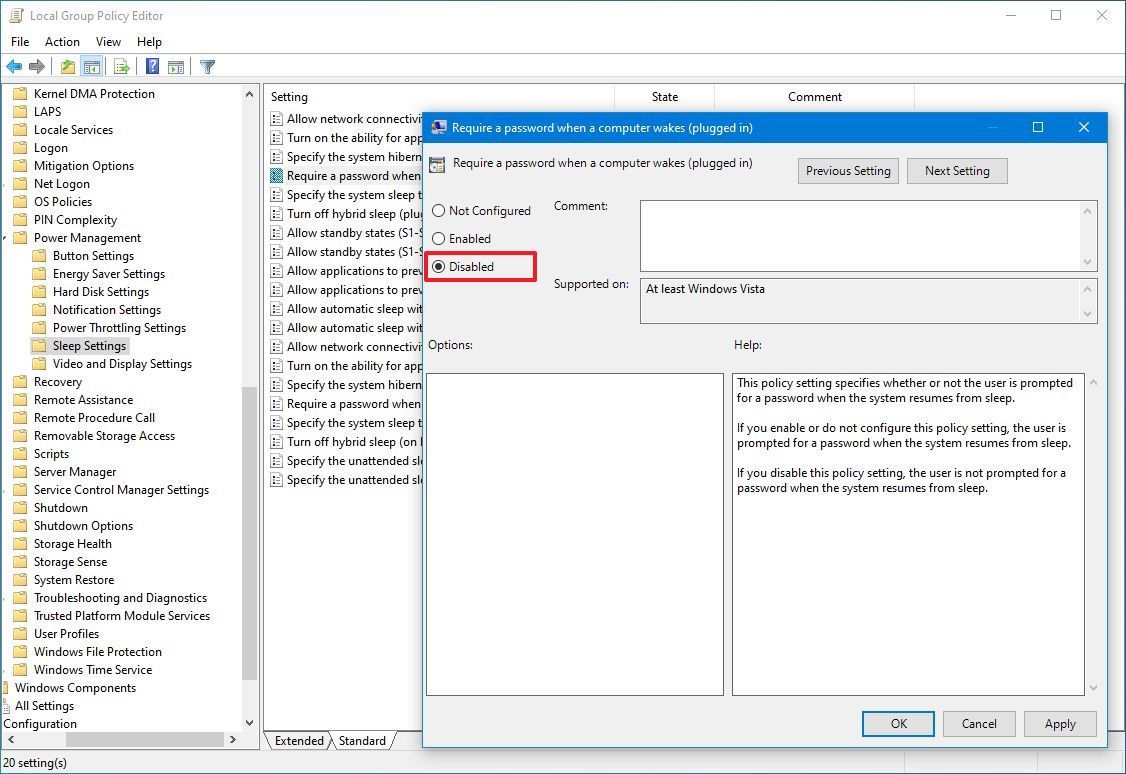The width and height of the screenshot is (1126, 774).
Task: Open the Filter options funnel icon
Action: [x=207, y=66]
